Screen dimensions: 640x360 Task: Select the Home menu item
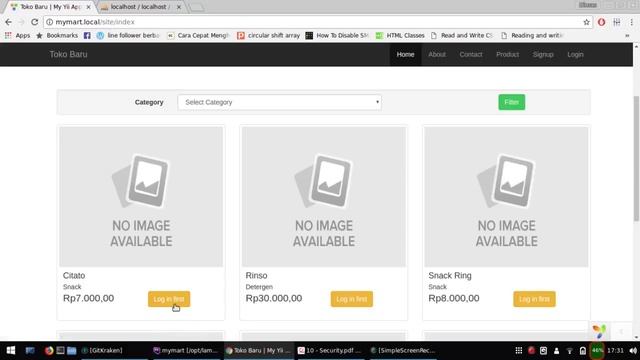coord(405,54)
